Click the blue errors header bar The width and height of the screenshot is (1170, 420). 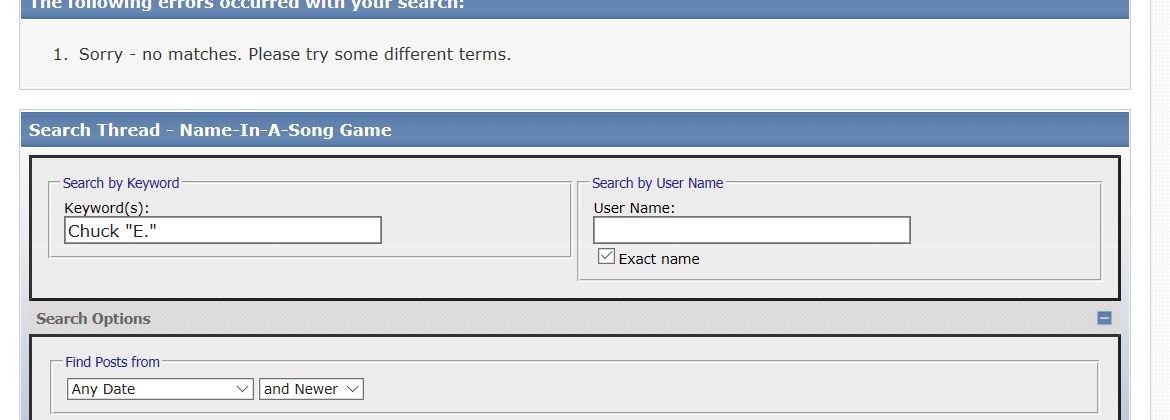click(574, 6)
